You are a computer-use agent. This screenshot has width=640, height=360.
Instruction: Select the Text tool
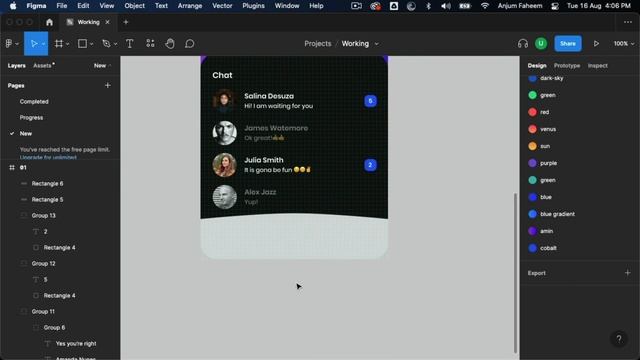129,44
